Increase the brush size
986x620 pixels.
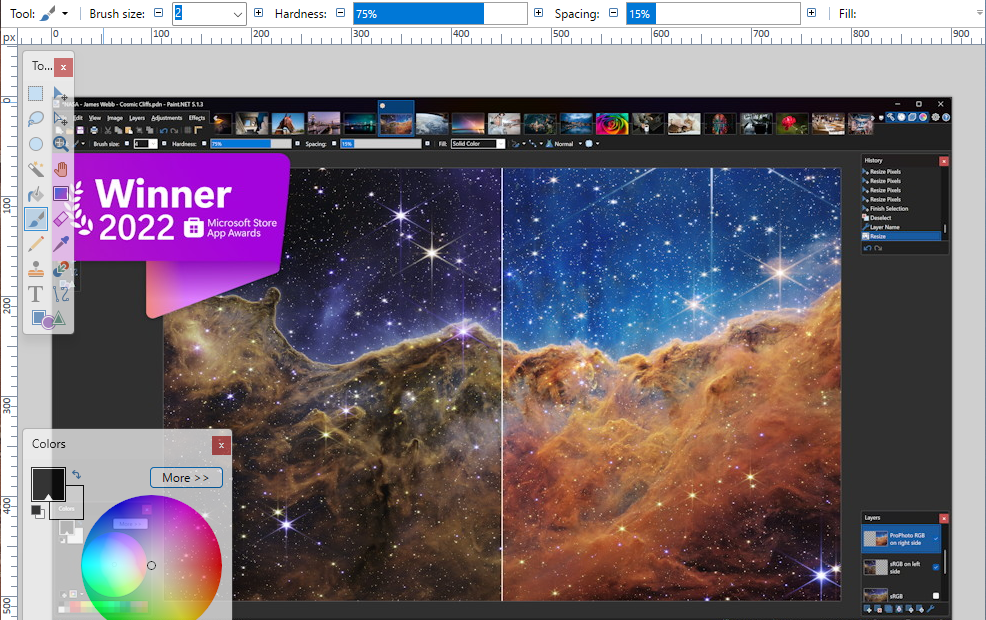point(258,13)
